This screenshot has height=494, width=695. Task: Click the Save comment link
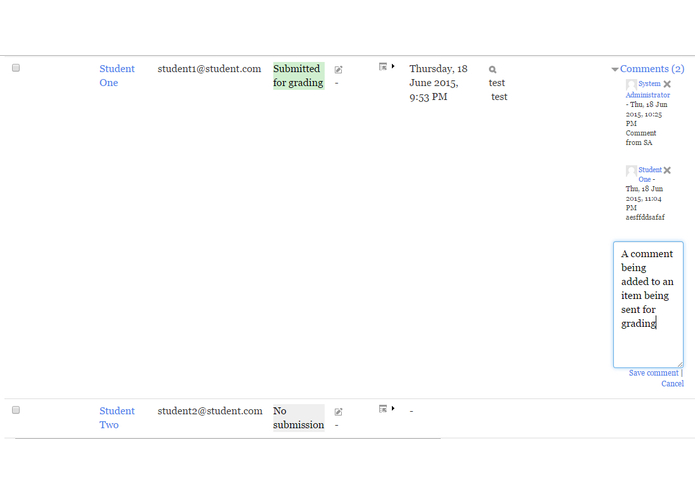[x=653, y=373]
